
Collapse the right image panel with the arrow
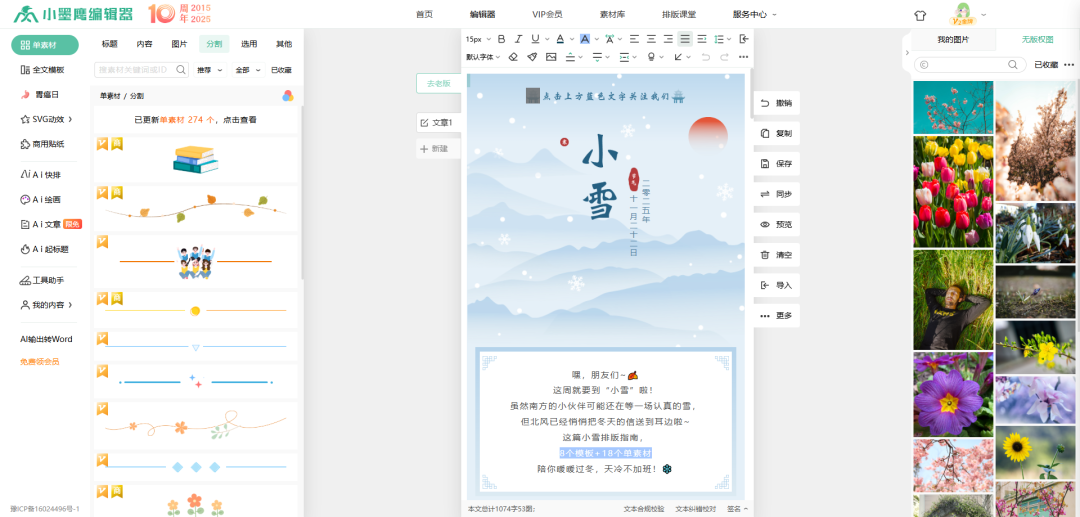(x=906, y=52)
